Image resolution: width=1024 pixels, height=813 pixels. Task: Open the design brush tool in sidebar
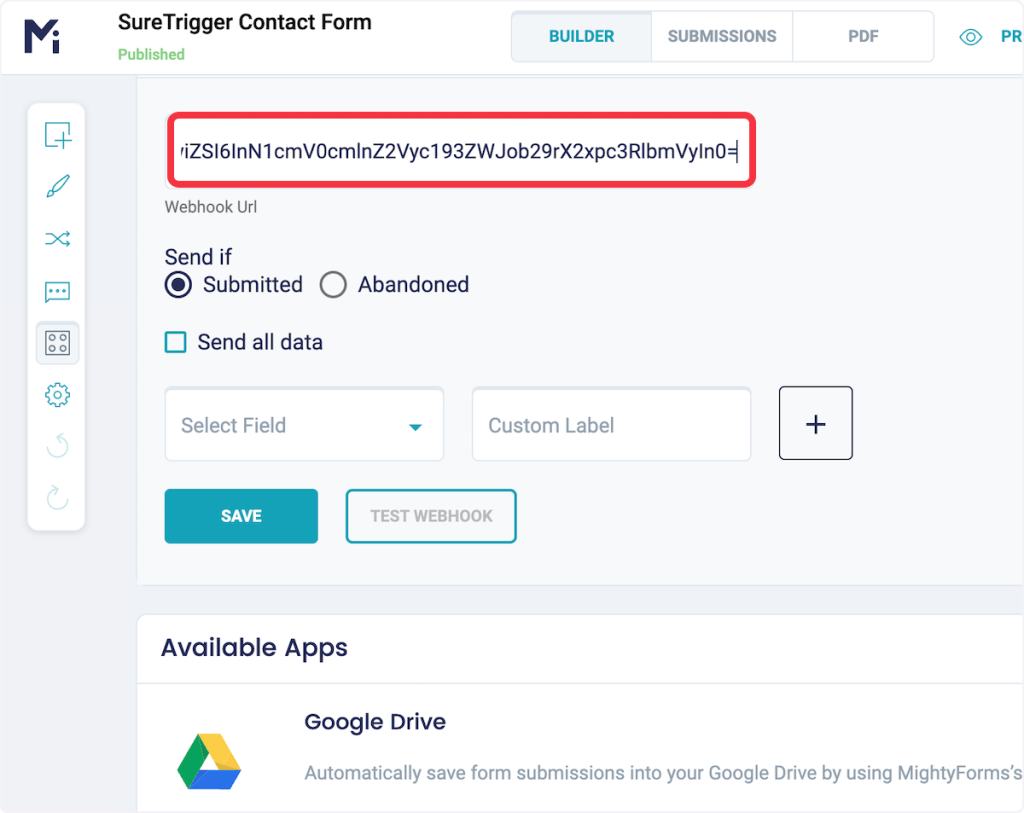(57, 187)
